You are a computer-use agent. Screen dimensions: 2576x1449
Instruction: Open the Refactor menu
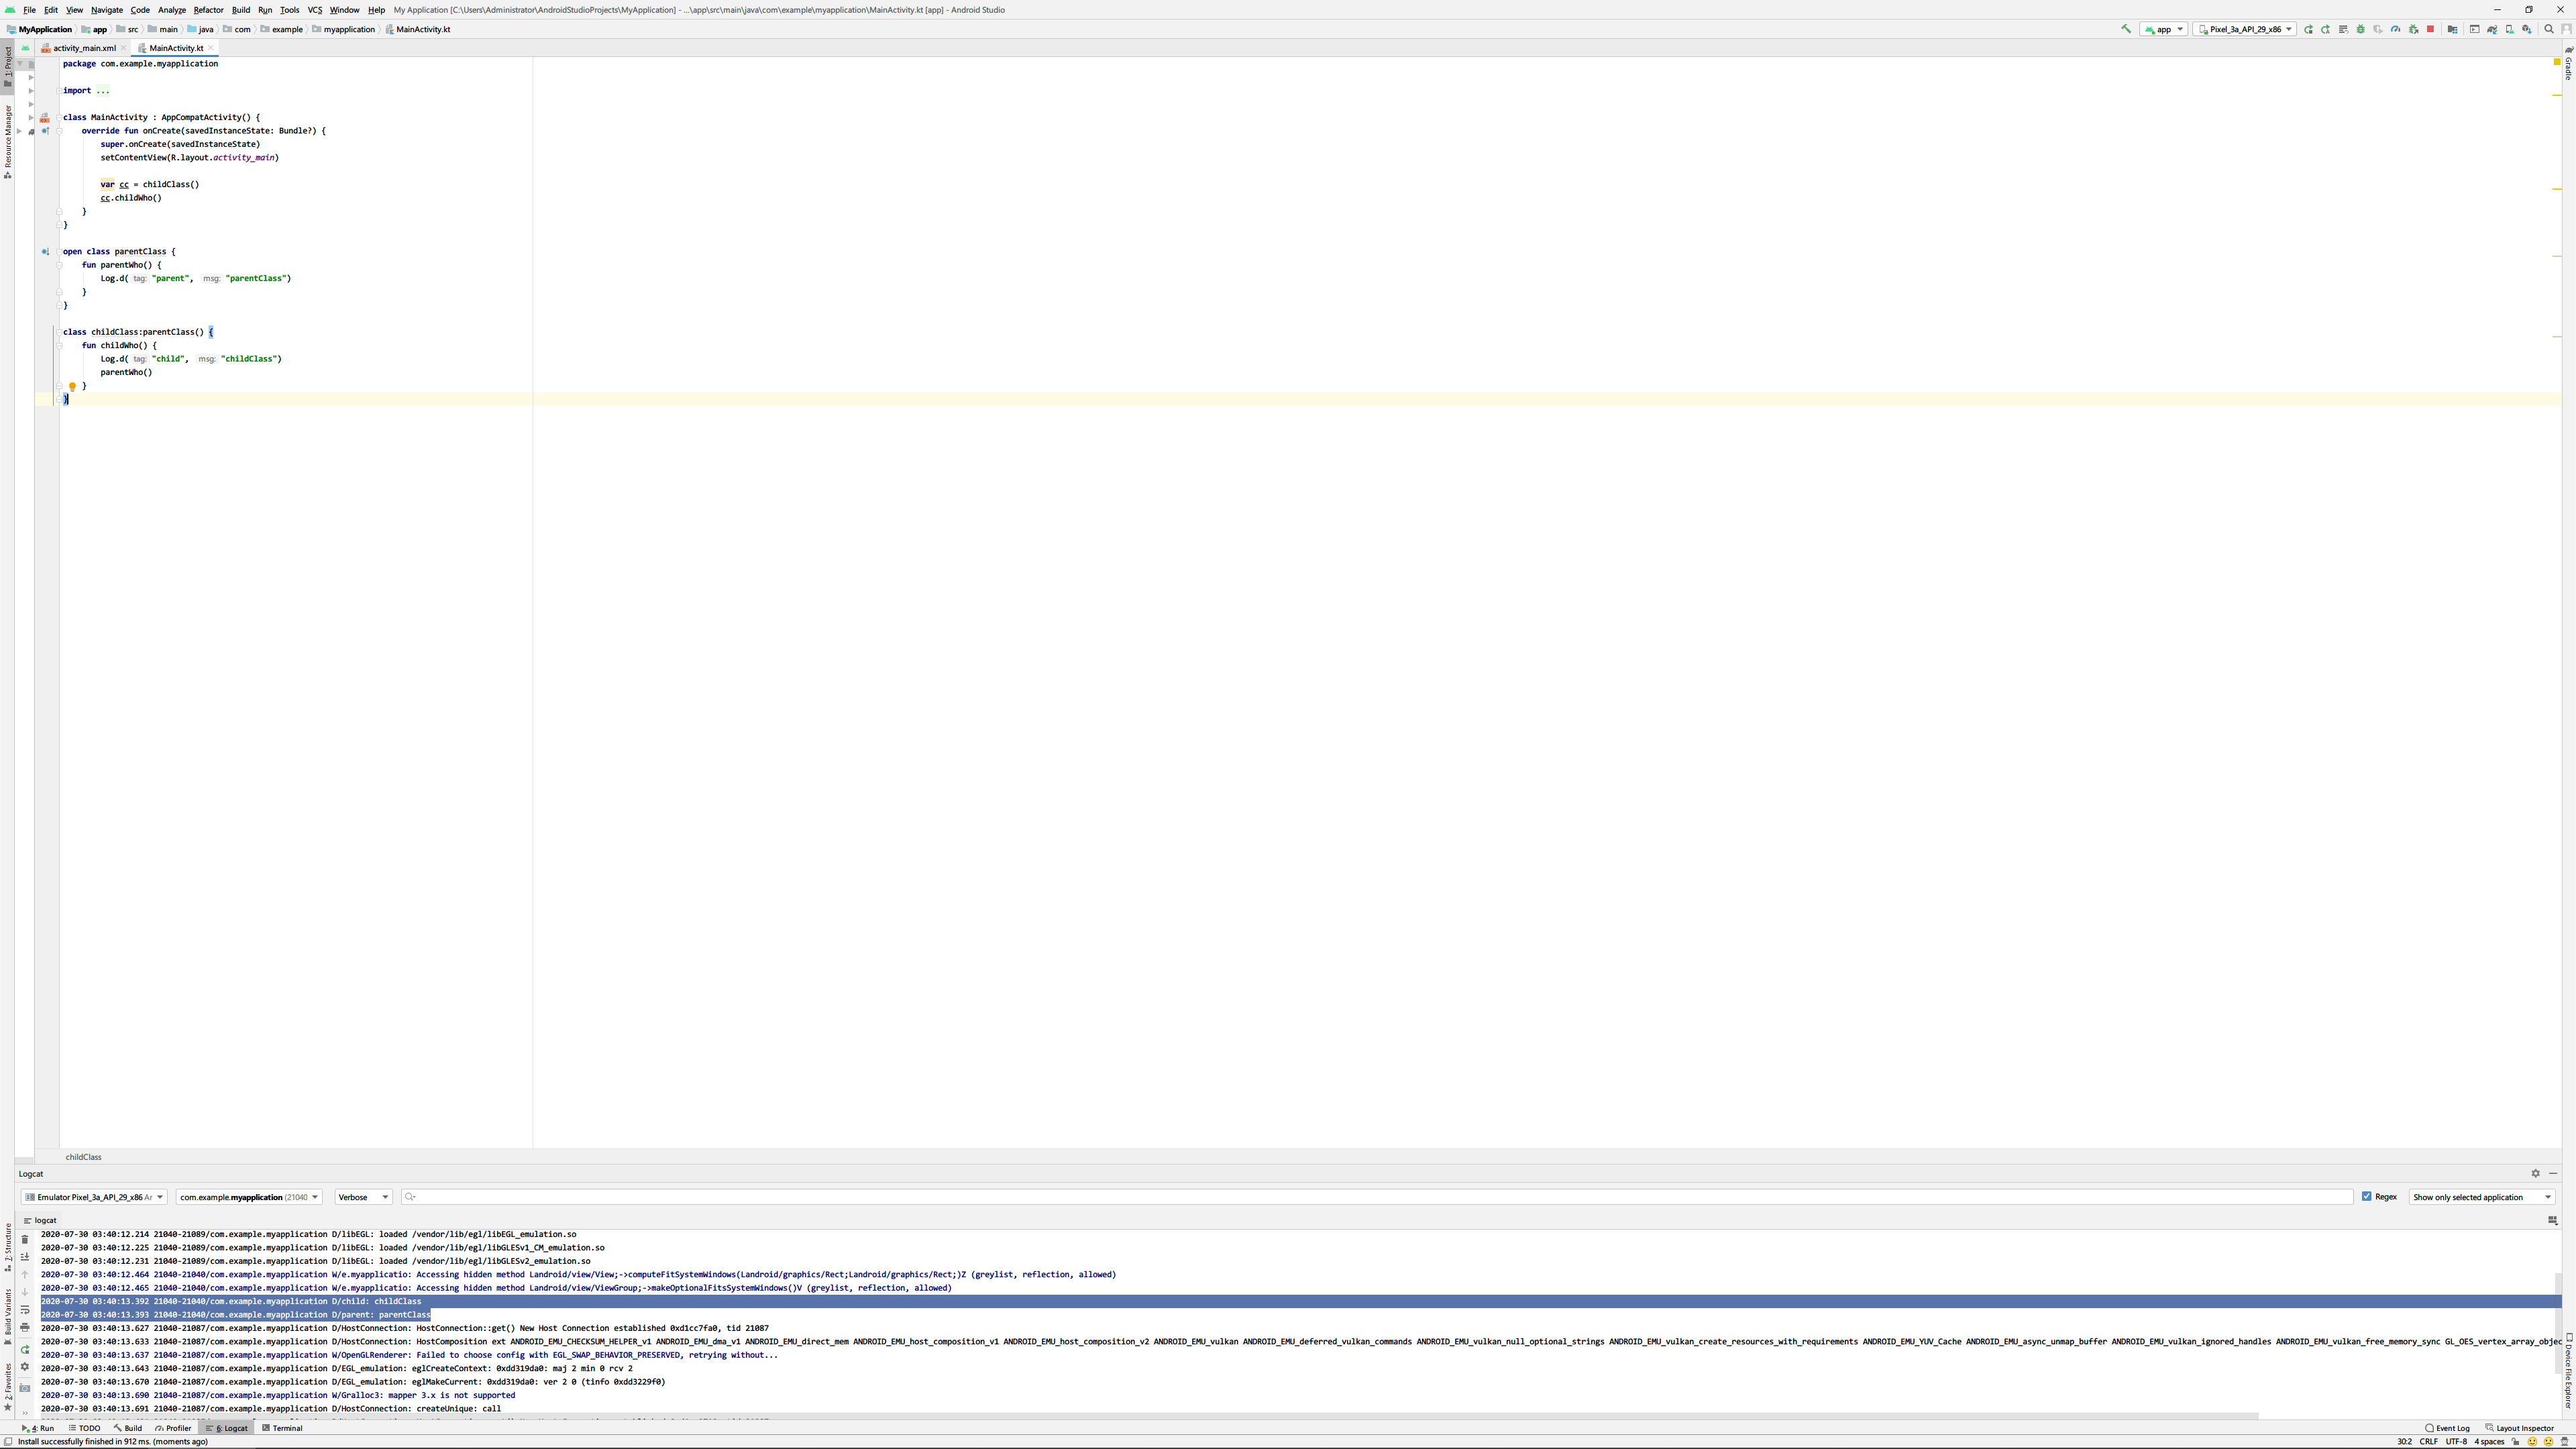click(208, 10)
